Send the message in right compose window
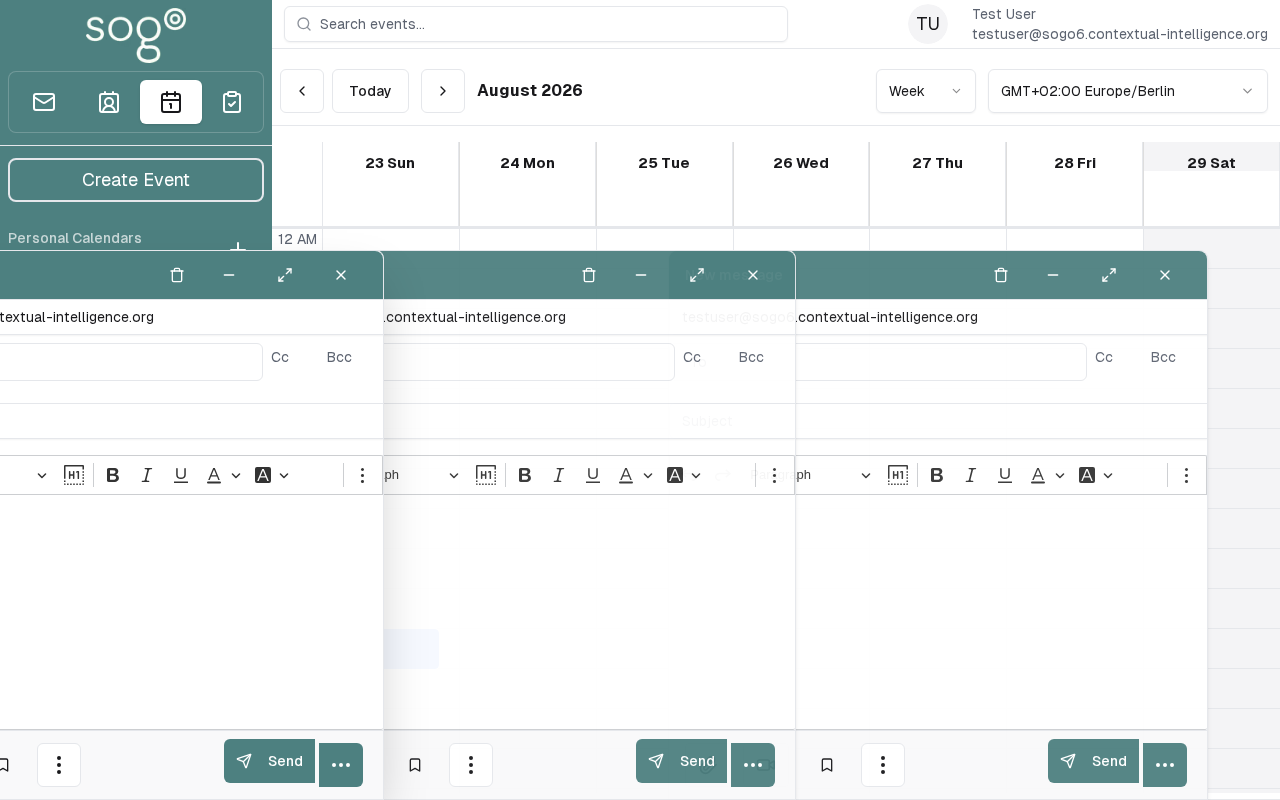The height and width of the screenshot is (800, 1280). pyautogui.click(x=1094, y=761)
